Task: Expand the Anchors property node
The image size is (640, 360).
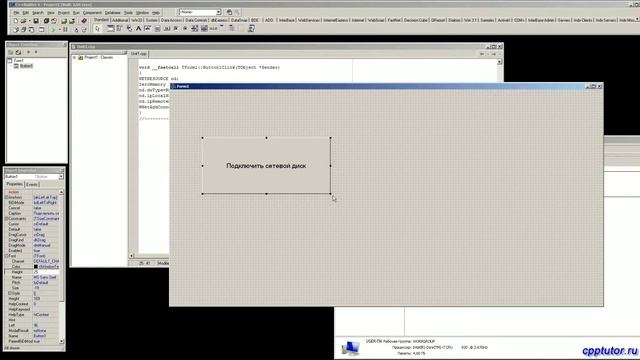Action: [7, 197]
